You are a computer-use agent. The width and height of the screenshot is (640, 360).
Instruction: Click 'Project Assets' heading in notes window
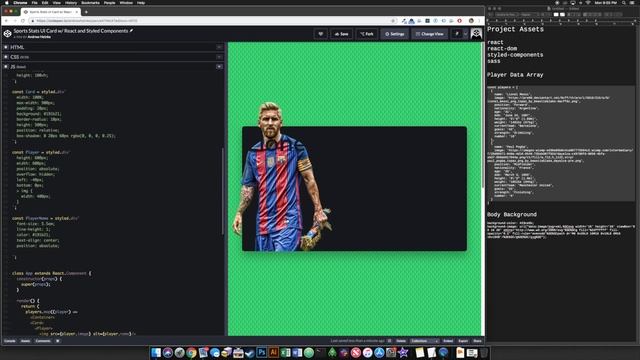point(515,29)
